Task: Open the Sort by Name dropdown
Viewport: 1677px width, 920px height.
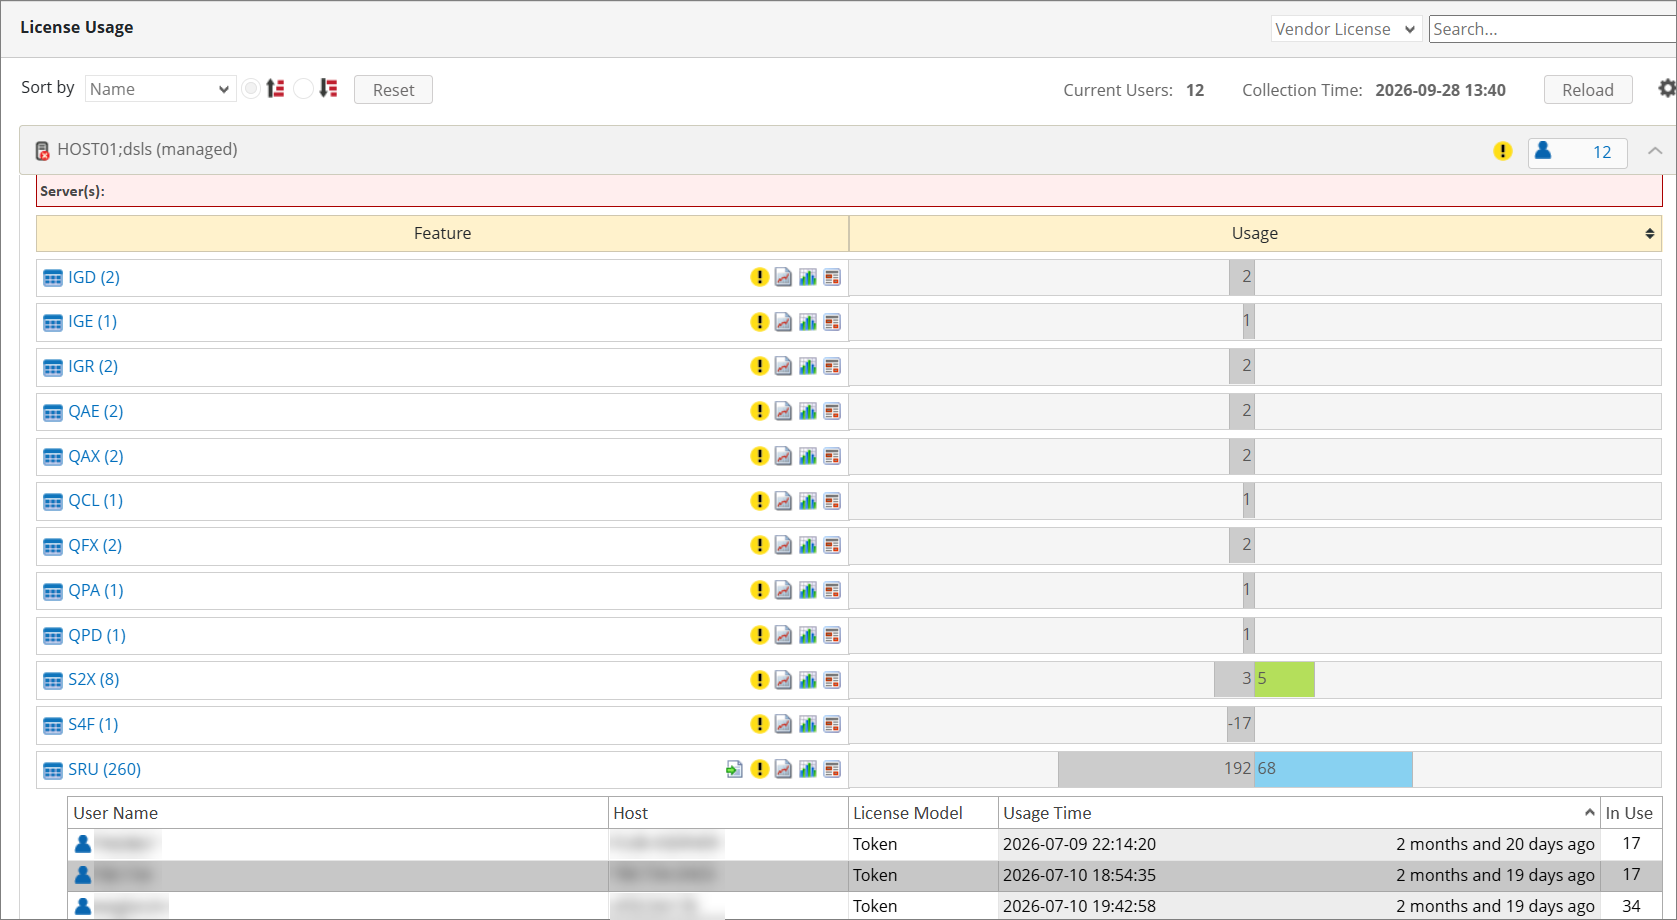Action: [x=160, y=89]
